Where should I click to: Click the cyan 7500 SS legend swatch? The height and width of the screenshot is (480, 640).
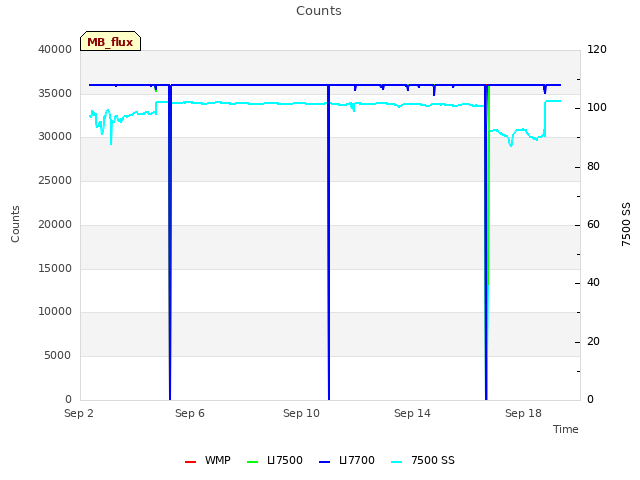pos(396,462)
